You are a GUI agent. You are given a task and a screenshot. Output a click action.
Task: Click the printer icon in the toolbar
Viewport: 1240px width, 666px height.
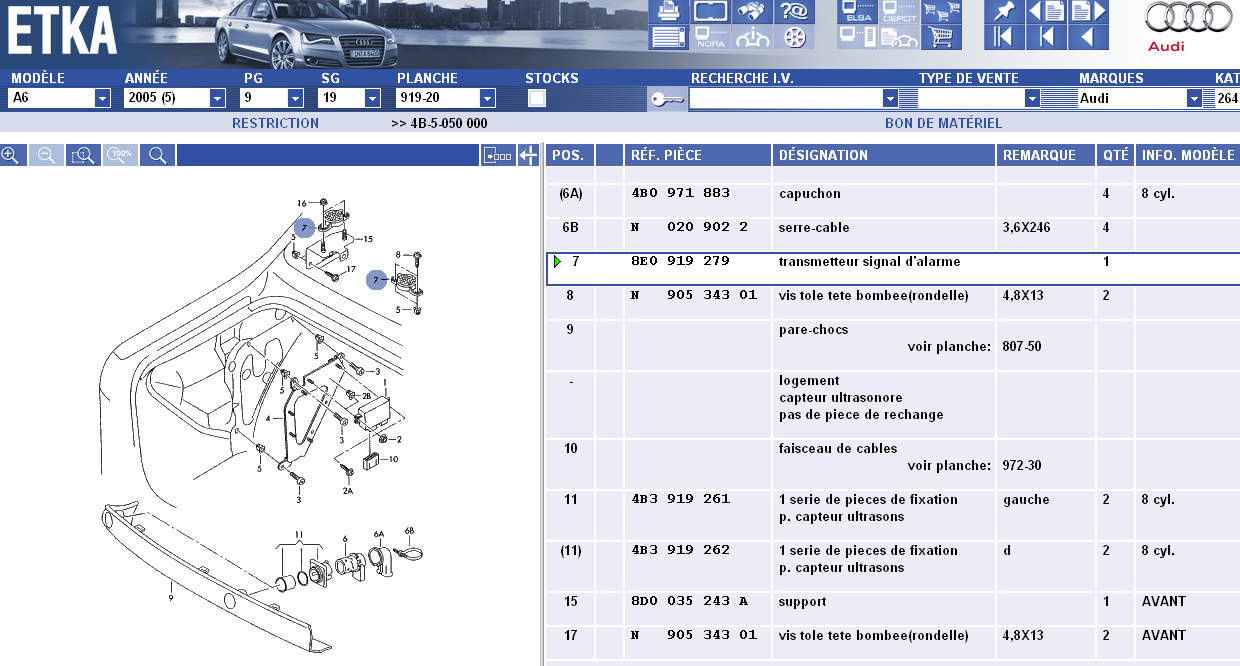[667, 12]
